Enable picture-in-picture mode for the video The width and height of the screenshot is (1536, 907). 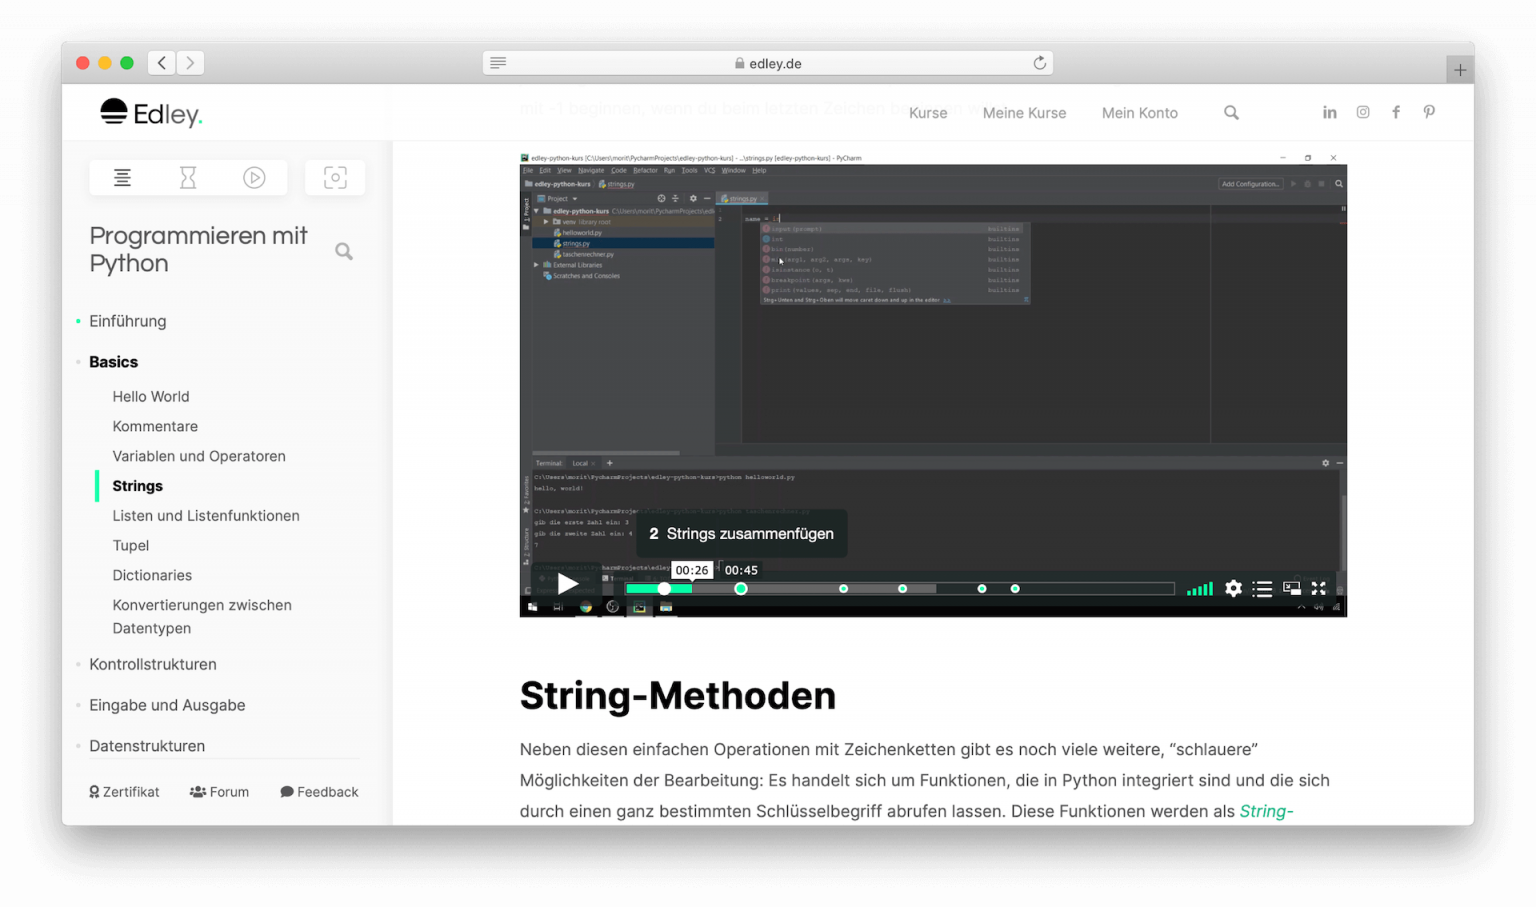pyautogui.click(x=1290, y=588)
